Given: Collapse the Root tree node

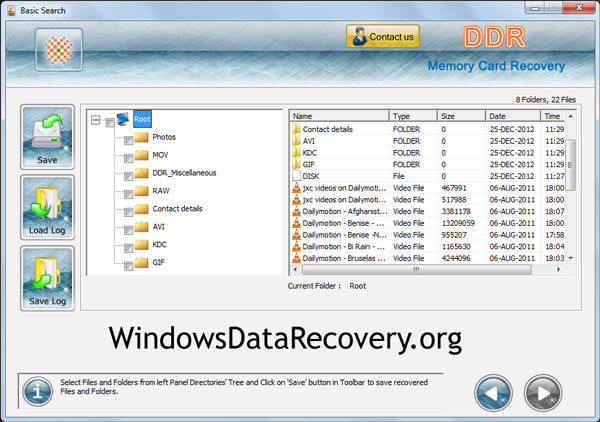Looking at the screenshot, I should (96, 120).
